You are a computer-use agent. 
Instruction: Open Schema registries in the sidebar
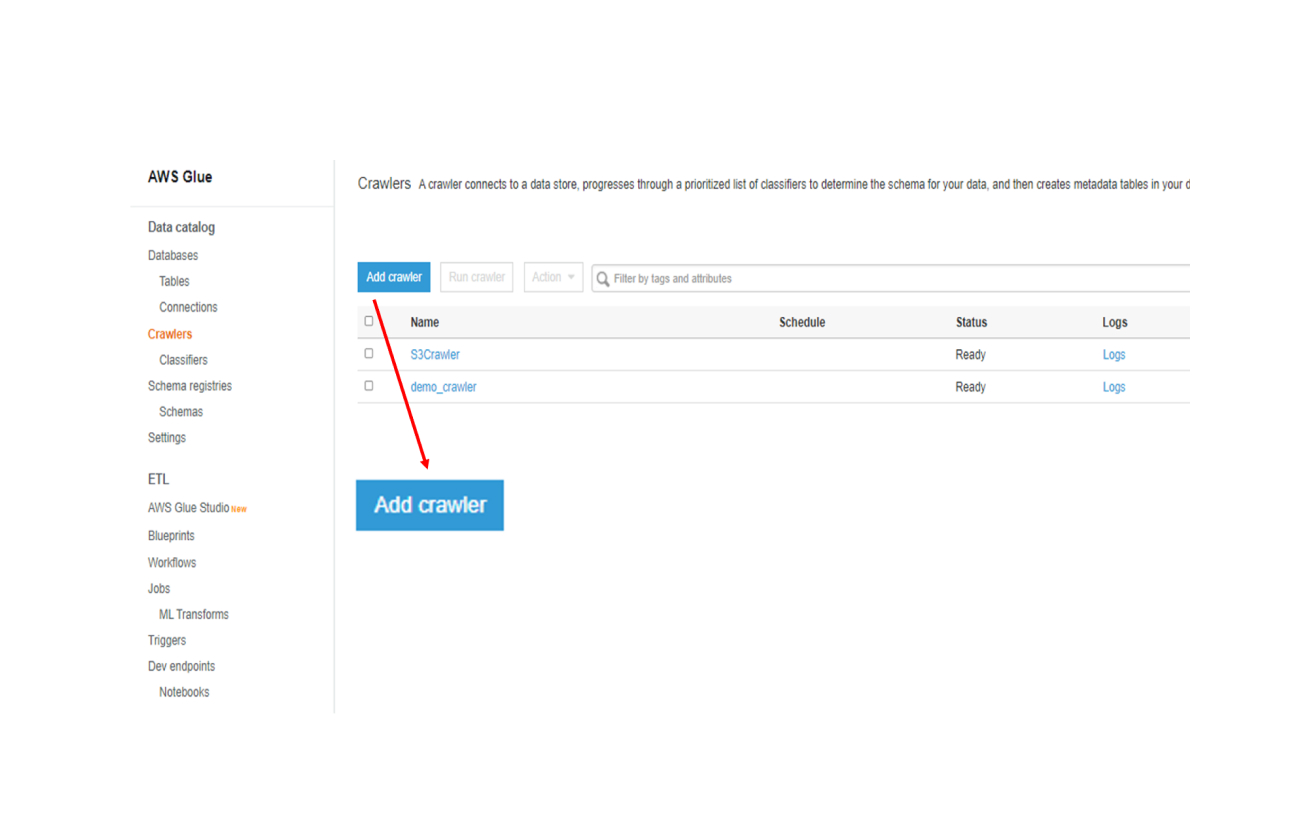pyautogui.click(x=190, y=386)
